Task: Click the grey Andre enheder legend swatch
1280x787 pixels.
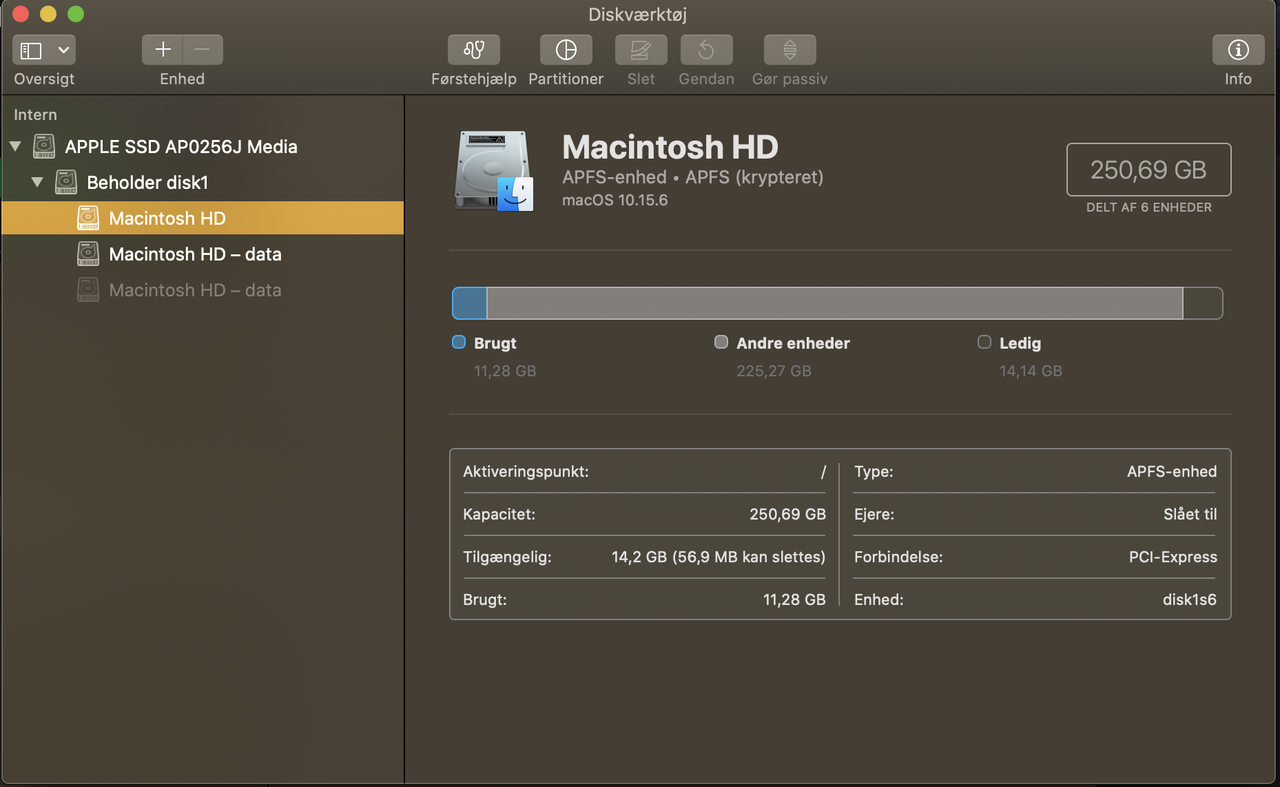Action: tap(721, 342)
